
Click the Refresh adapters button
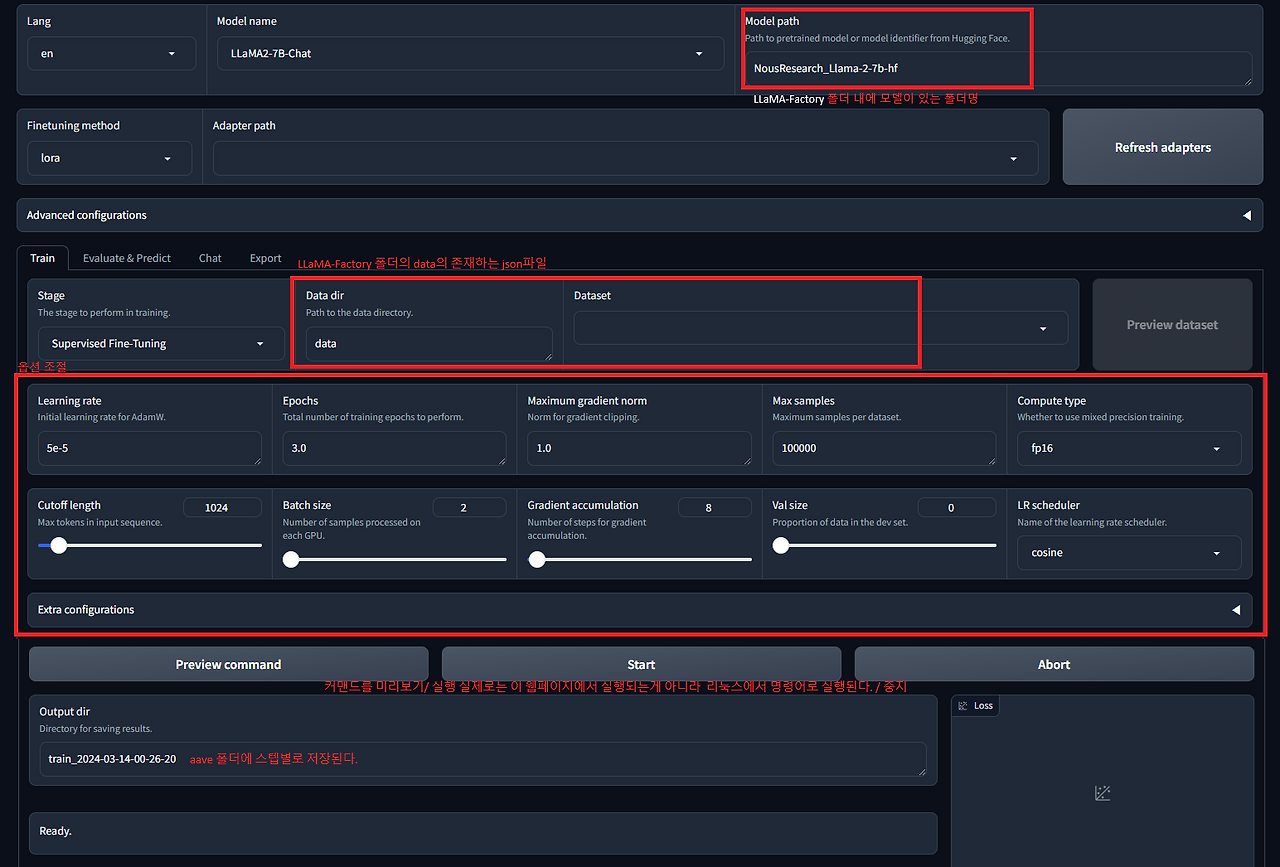tap(1163, 147)
